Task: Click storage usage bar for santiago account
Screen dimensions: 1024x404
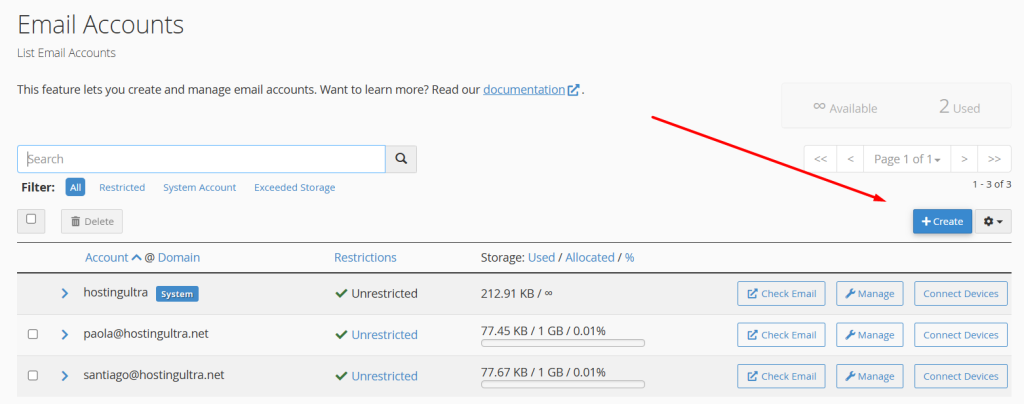Action: click(563, 385)
